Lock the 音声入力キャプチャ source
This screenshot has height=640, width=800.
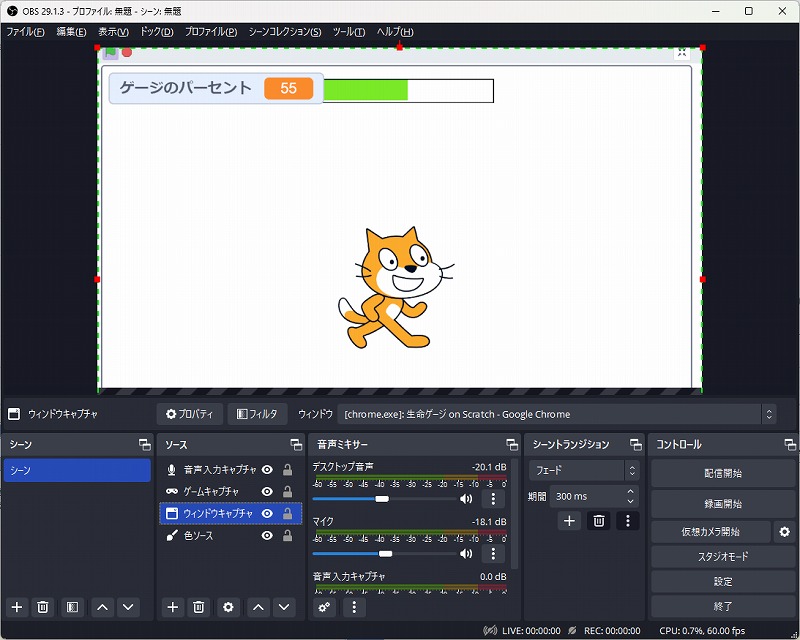coord(288,470)
